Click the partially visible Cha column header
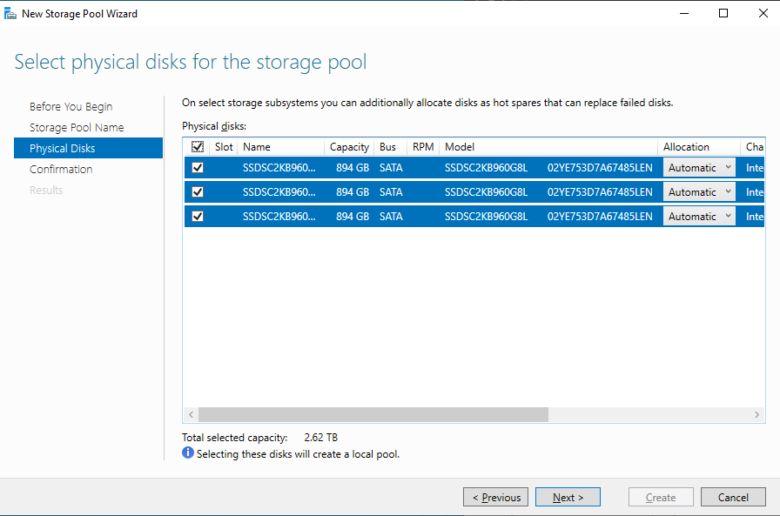Screen dimensions: 780x516 753,147
